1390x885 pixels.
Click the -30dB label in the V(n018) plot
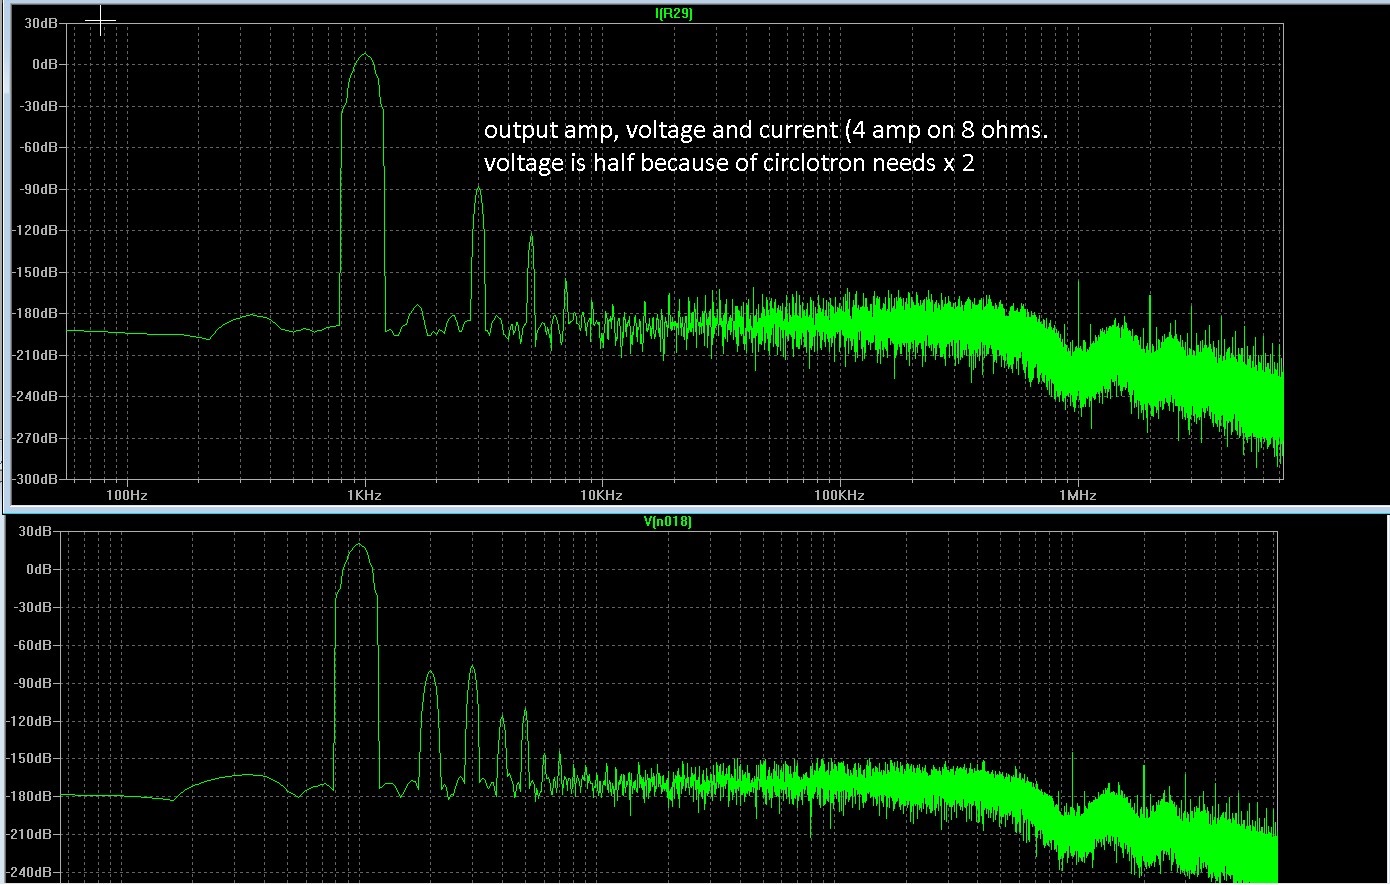pyautogui.click(x=31, y=607)
